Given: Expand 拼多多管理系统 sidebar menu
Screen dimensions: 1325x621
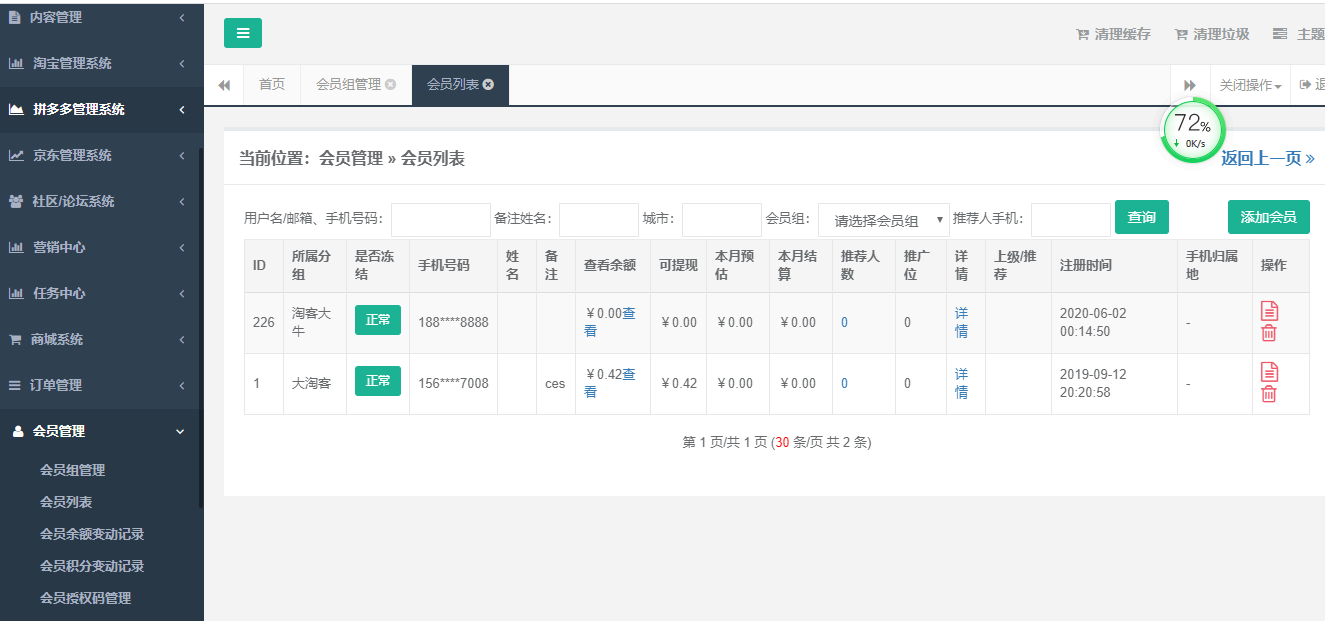Looking at the screenshot, I should [x=100, y=109].
